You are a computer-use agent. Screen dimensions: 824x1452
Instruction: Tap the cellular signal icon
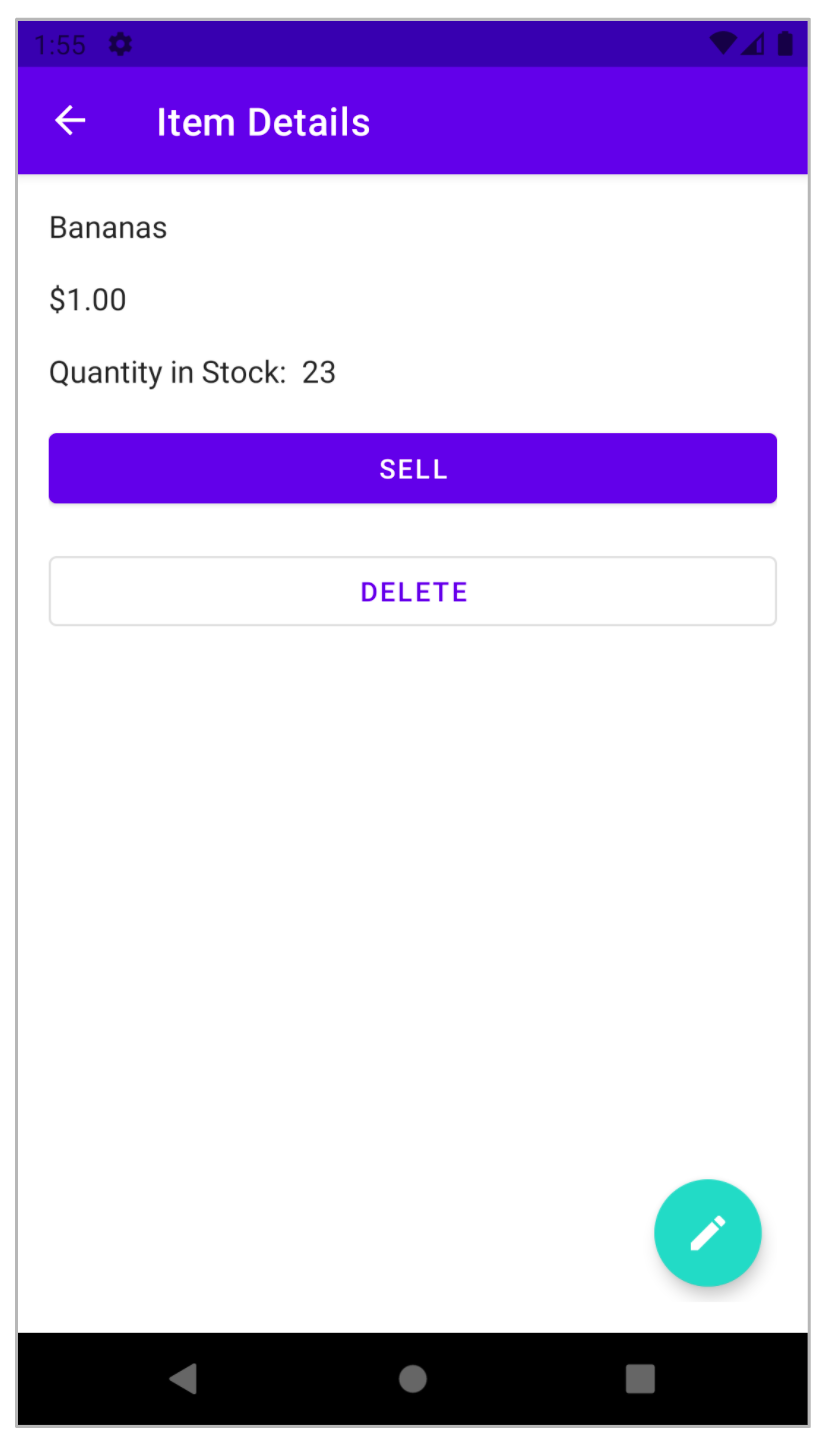pyautogui.click(x=752, y=44)
